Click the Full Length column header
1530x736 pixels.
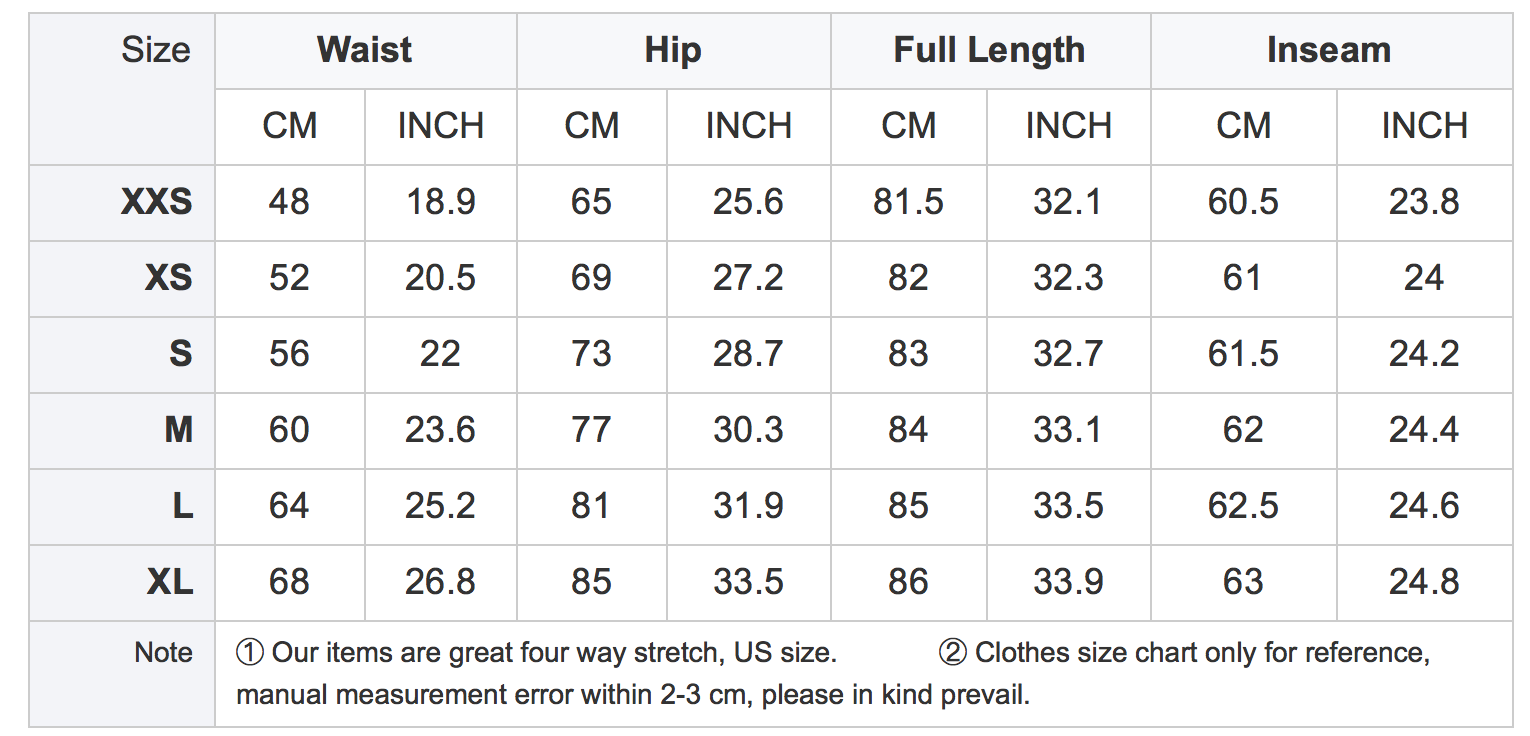point(989,50)
